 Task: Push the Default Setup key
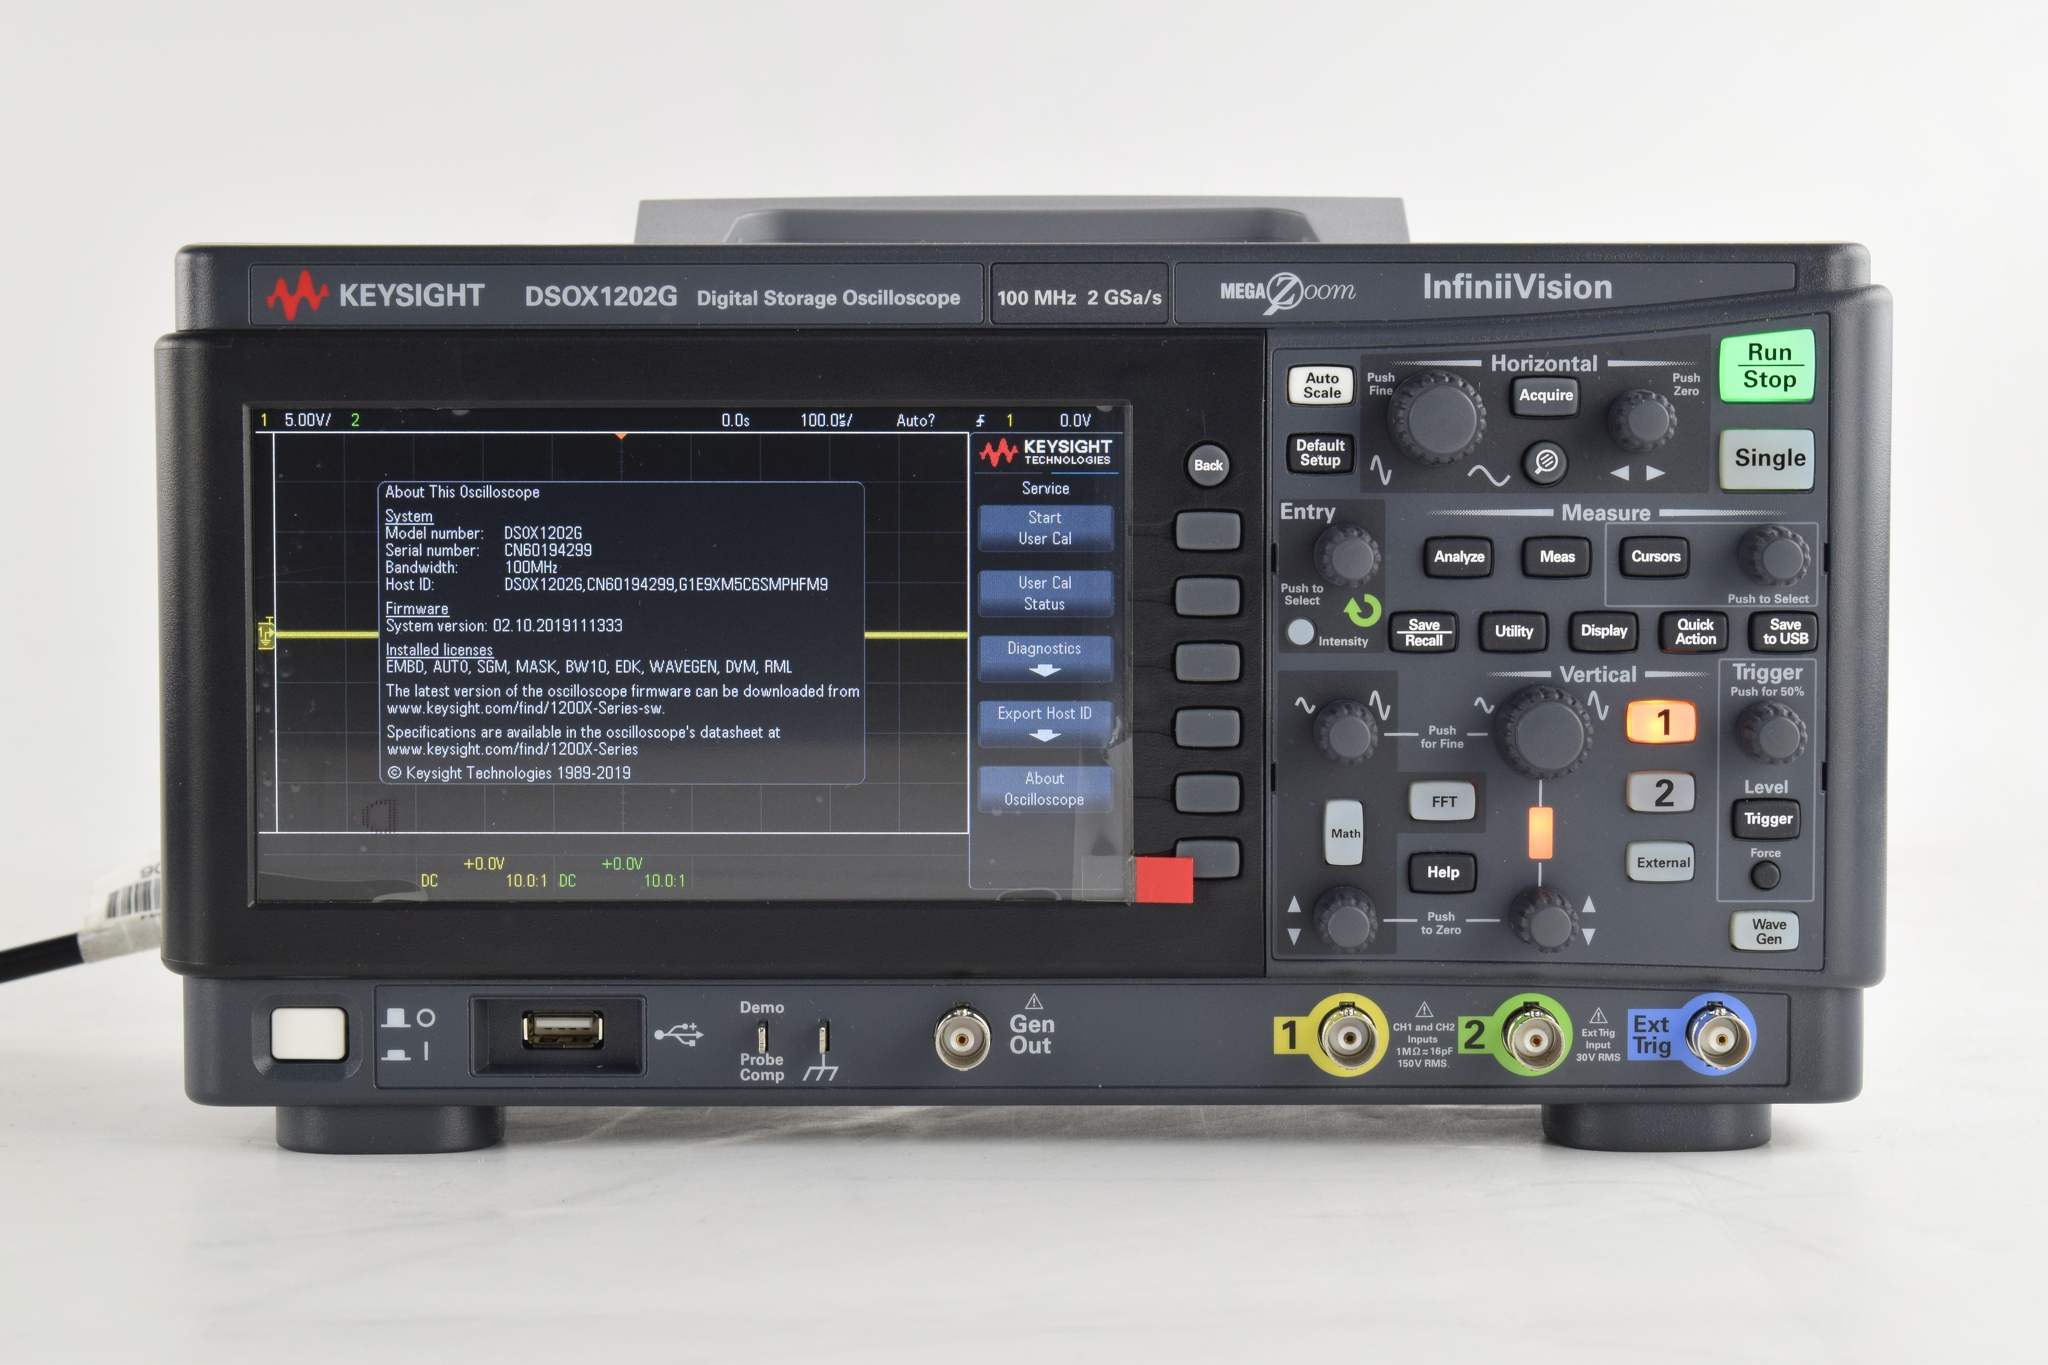click(x=1320, y=453)
